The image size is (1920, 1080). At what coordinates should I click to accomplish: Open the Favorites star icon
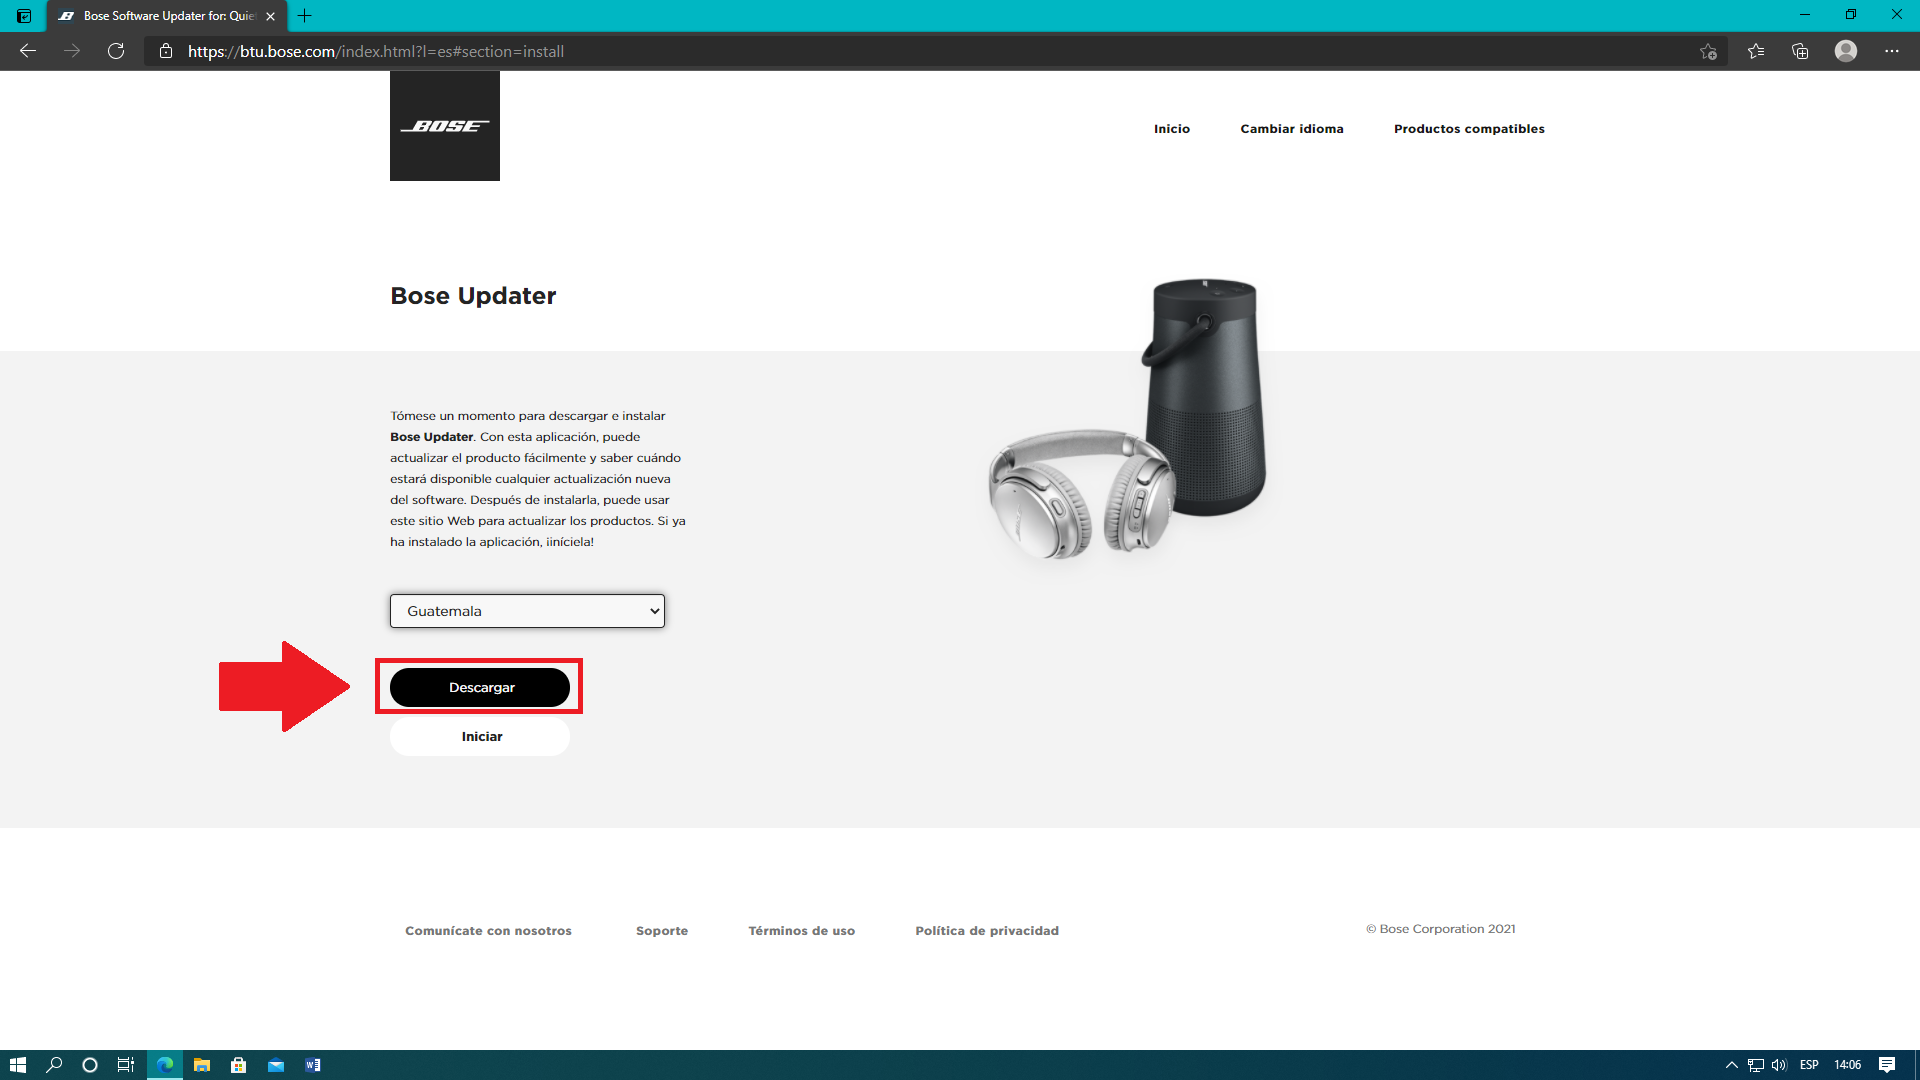(1756, 51)
